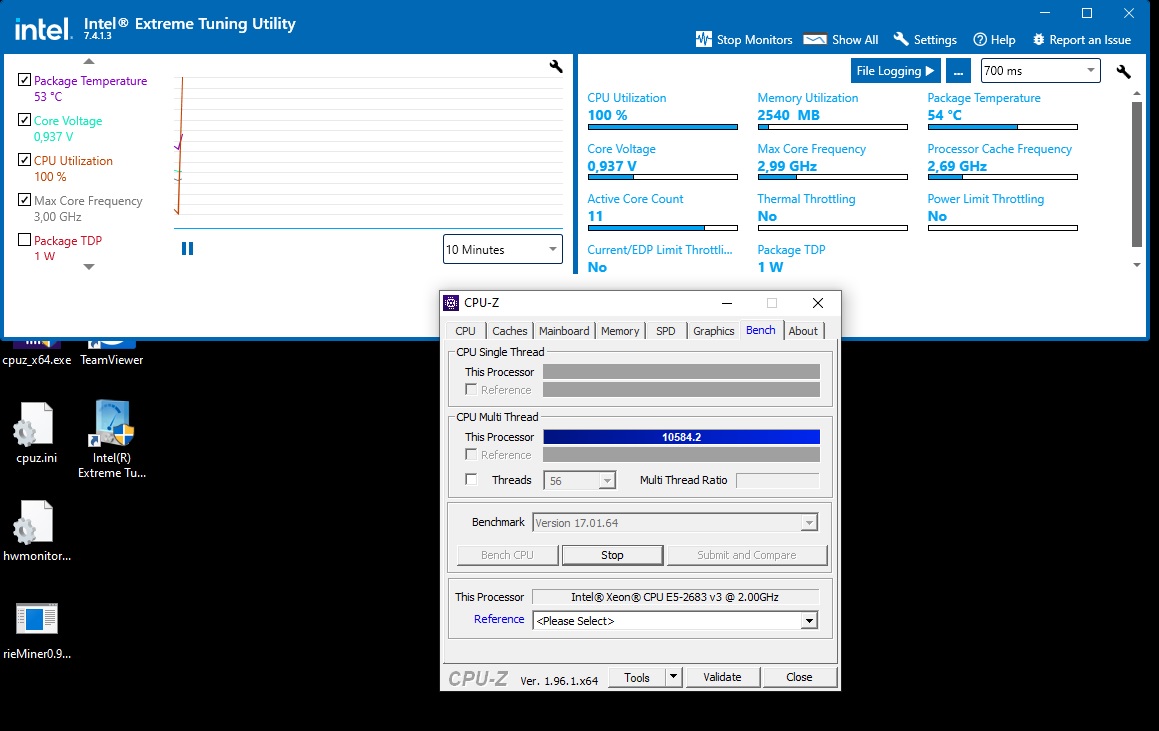Click the Tools button
This screenshot has height=731, width=1159.
636,677
